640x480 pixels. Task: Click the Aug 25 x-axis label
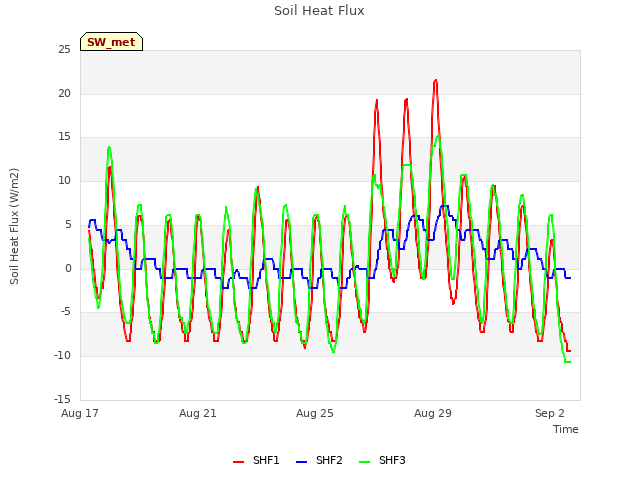(315, 413)
